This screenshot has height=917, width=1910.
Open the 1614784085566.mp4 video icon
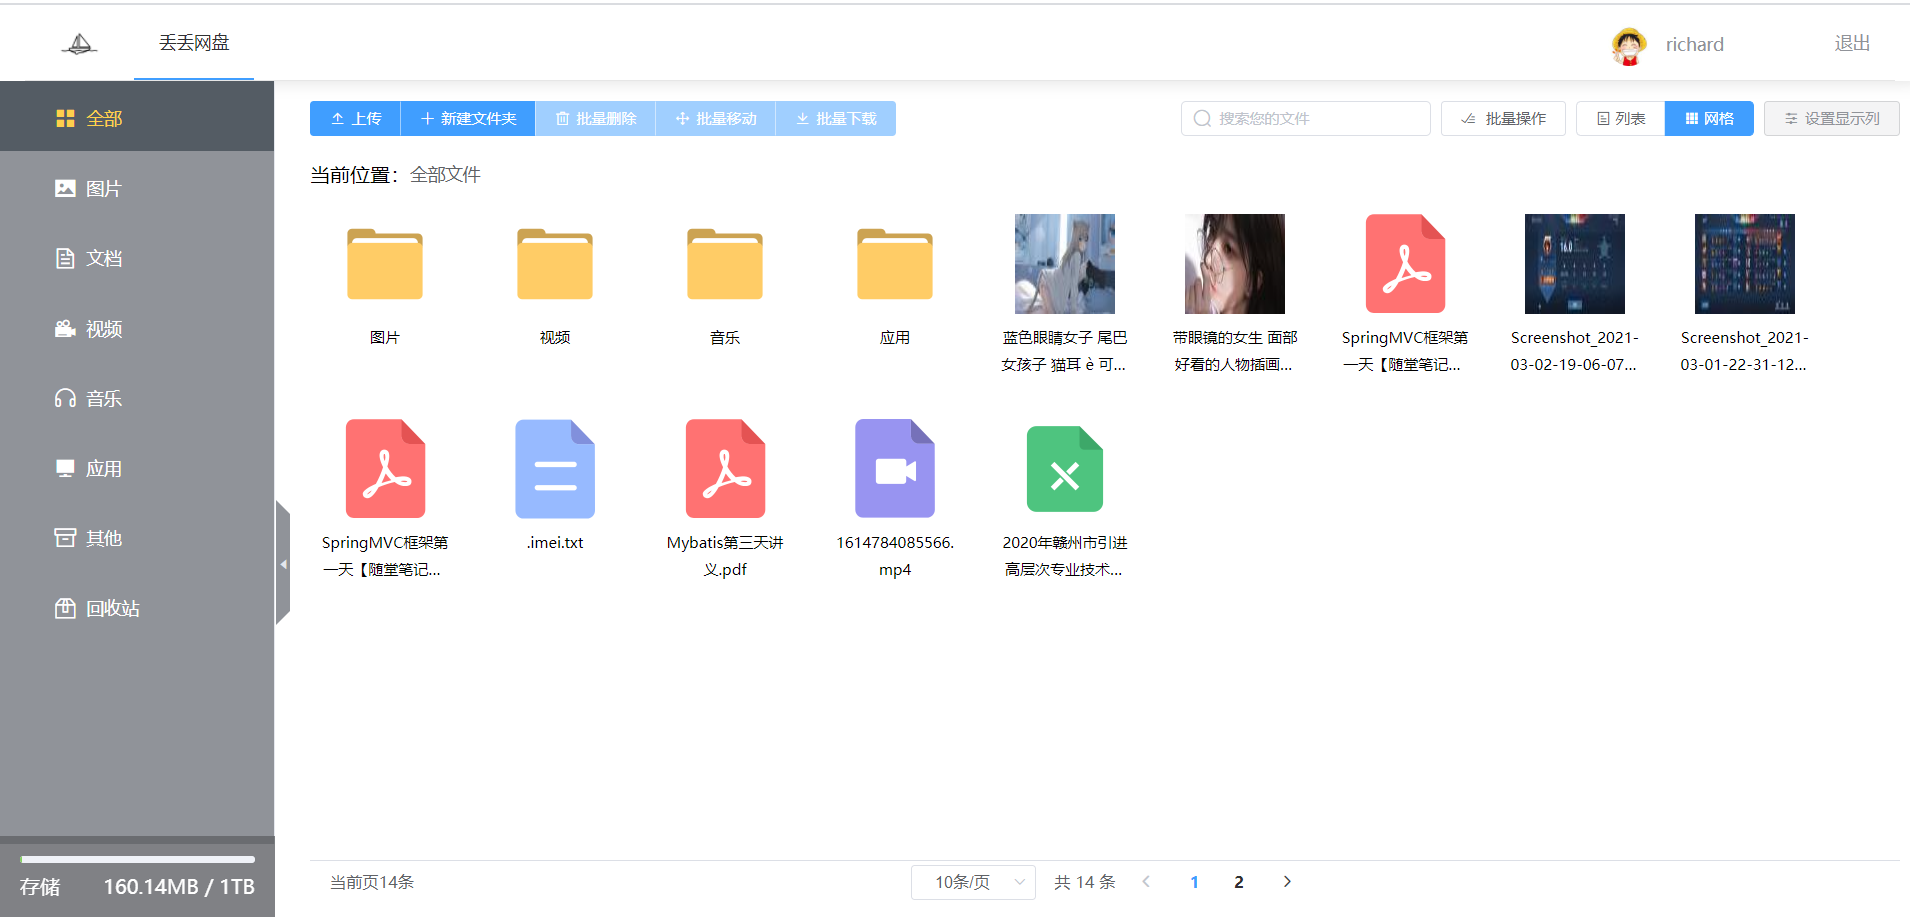pos(895,469)
